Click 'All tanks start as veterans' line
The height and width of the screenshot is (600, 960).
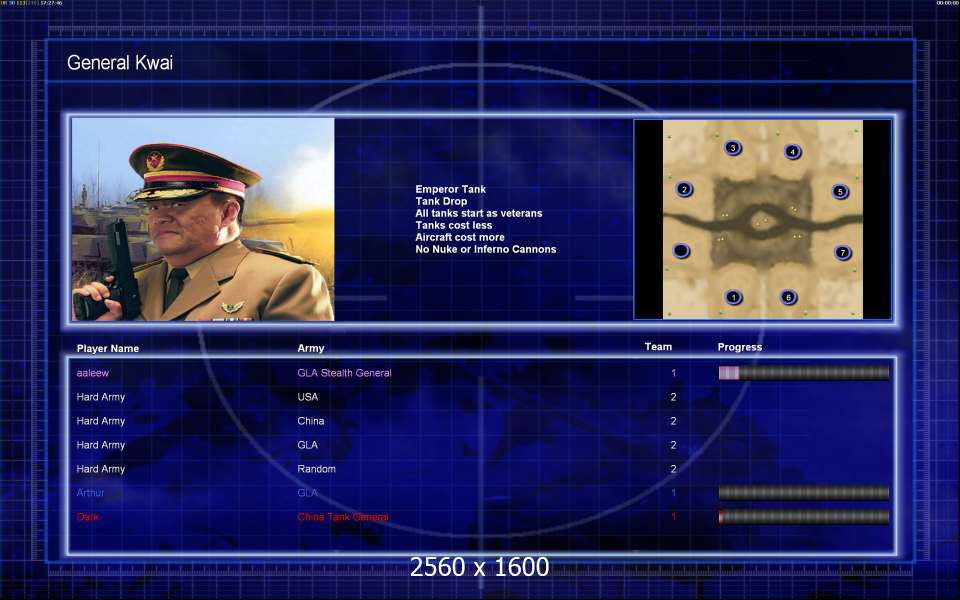tap(479, 213)
